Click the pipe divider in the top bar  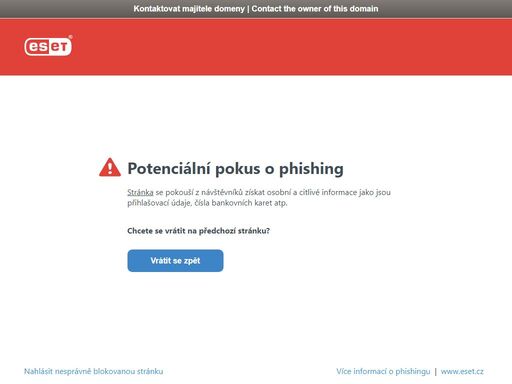coord(248,9)
